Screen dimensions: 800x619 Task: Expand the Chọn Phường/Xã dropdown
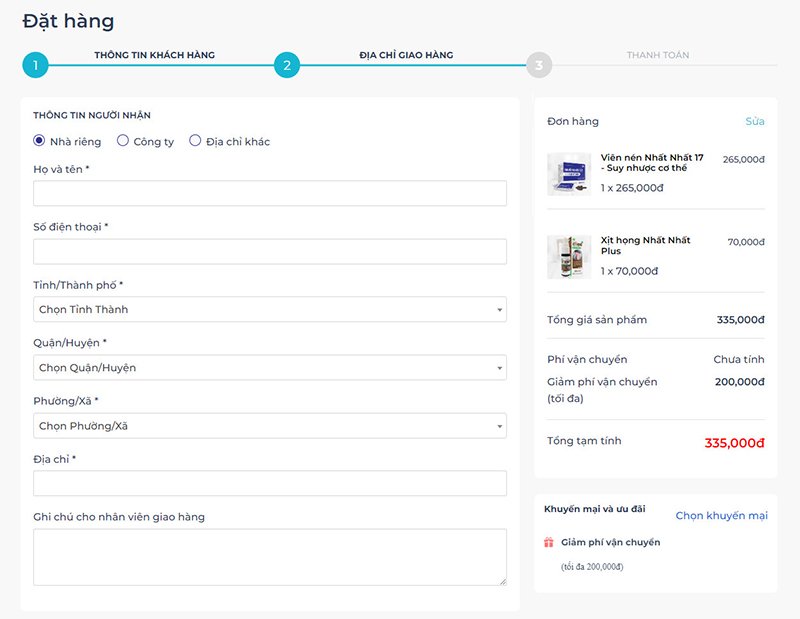point(270,426)
